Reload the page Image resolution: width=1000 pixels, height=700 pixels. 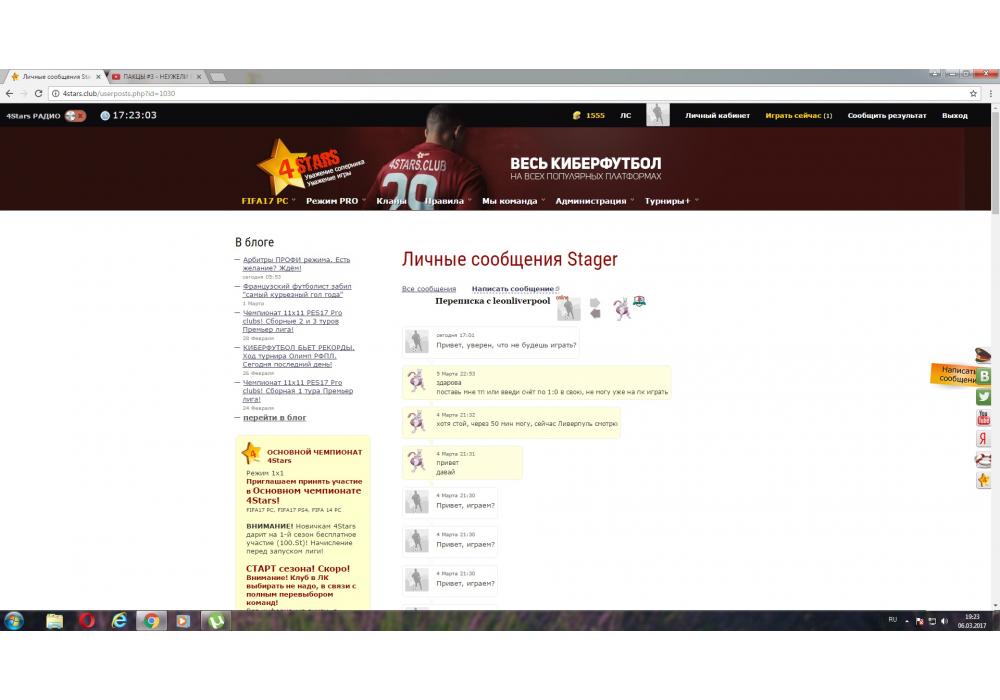pyautogui.click(x=38, y=93)
